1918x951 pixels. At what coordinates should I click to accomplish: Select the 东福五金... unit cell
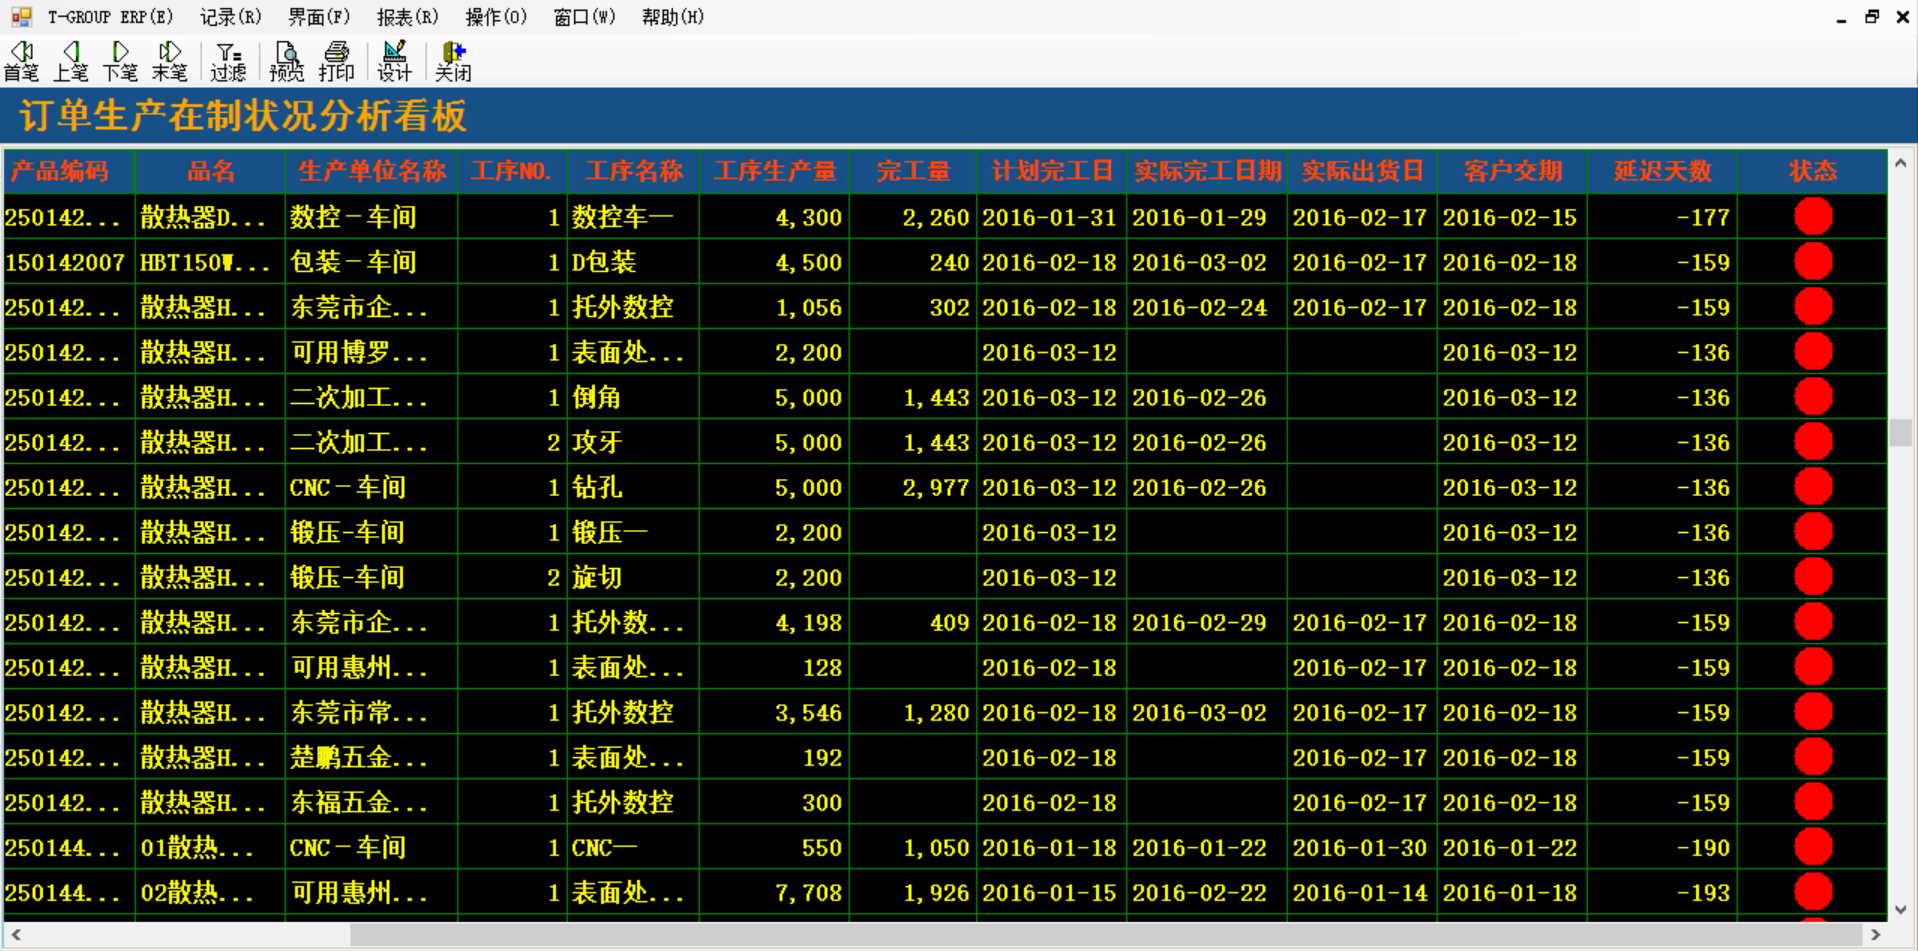(x=372, y=802)
